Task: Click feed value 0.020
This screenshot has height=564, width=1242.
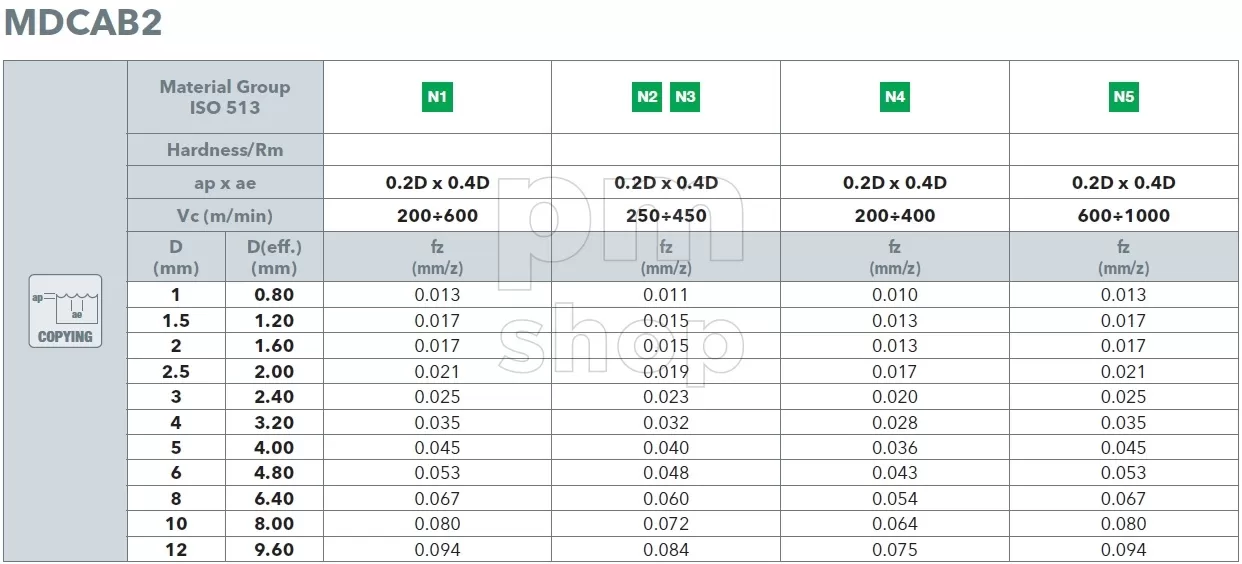Action: coord(895,397)
